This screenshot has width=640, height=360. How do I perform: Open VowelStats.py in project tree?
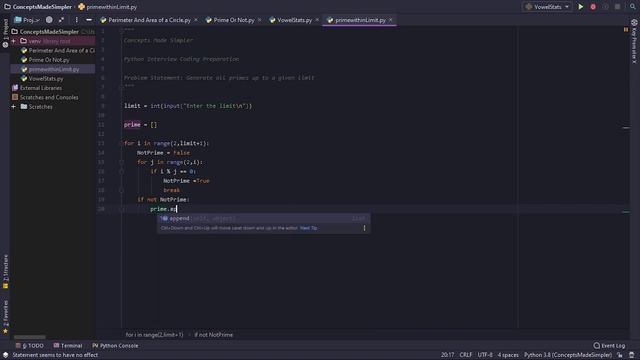click(x=53, y=78)
